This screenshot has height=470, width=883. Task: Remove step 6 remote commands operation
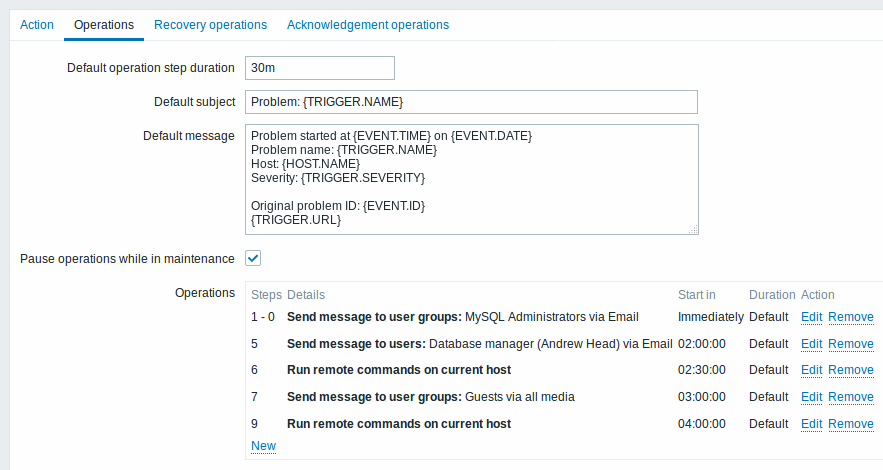coord(851,370)
